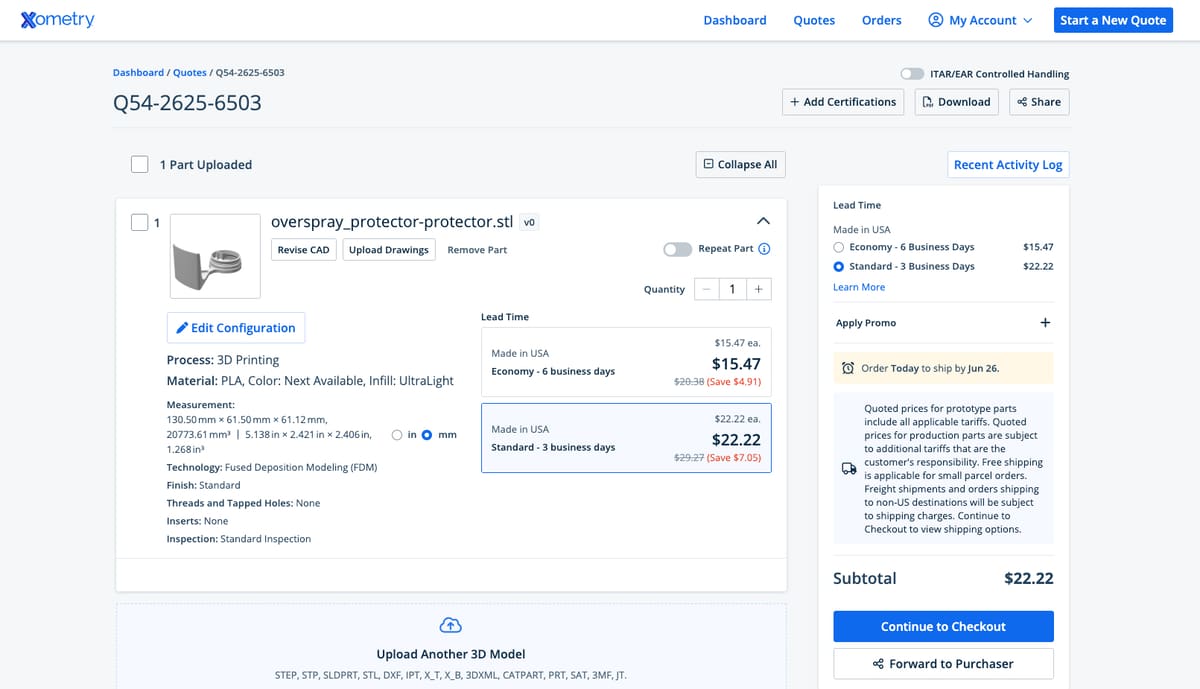The image size is (1200, 689).
Task: Click the Collapse All minus-box icon
Action: click(x=709, y=164)
